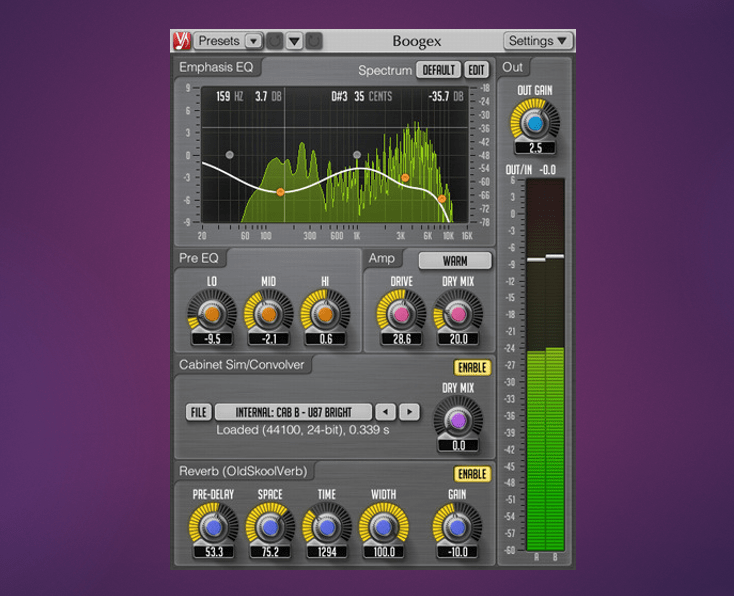Click the Cabinet DRY MIX knob
This screenshot has height=596, width=734.
click(x=458, y=420)
